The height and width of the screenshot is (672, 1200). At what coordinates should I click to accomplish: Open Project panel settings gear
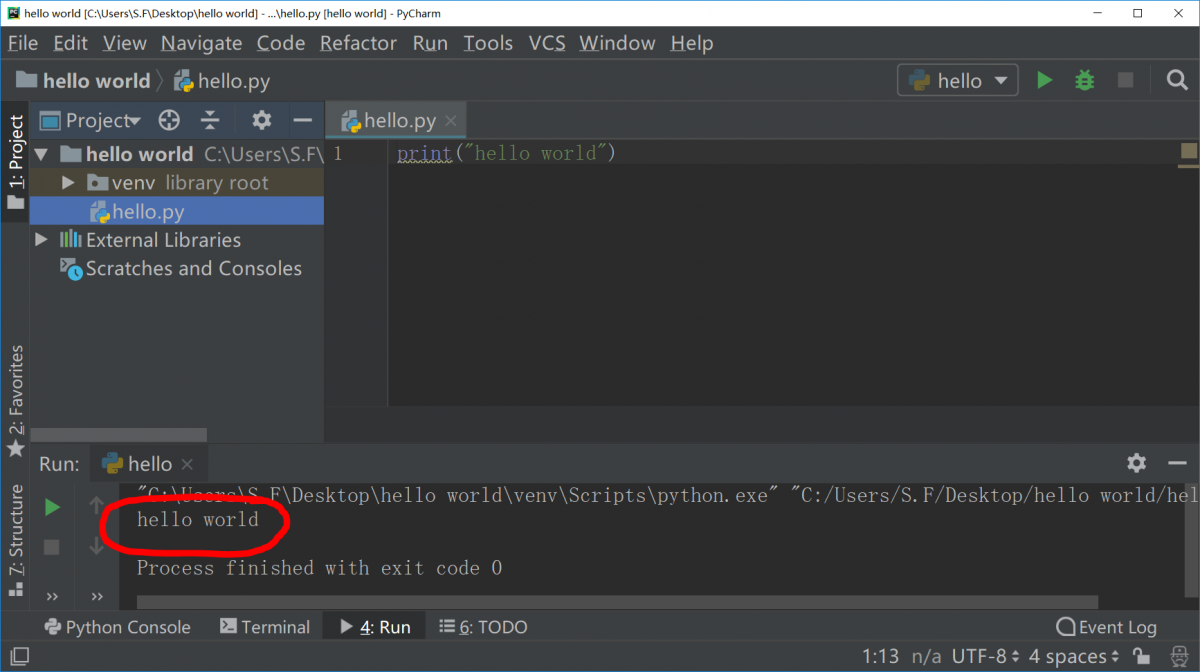(x=262, y=120)
